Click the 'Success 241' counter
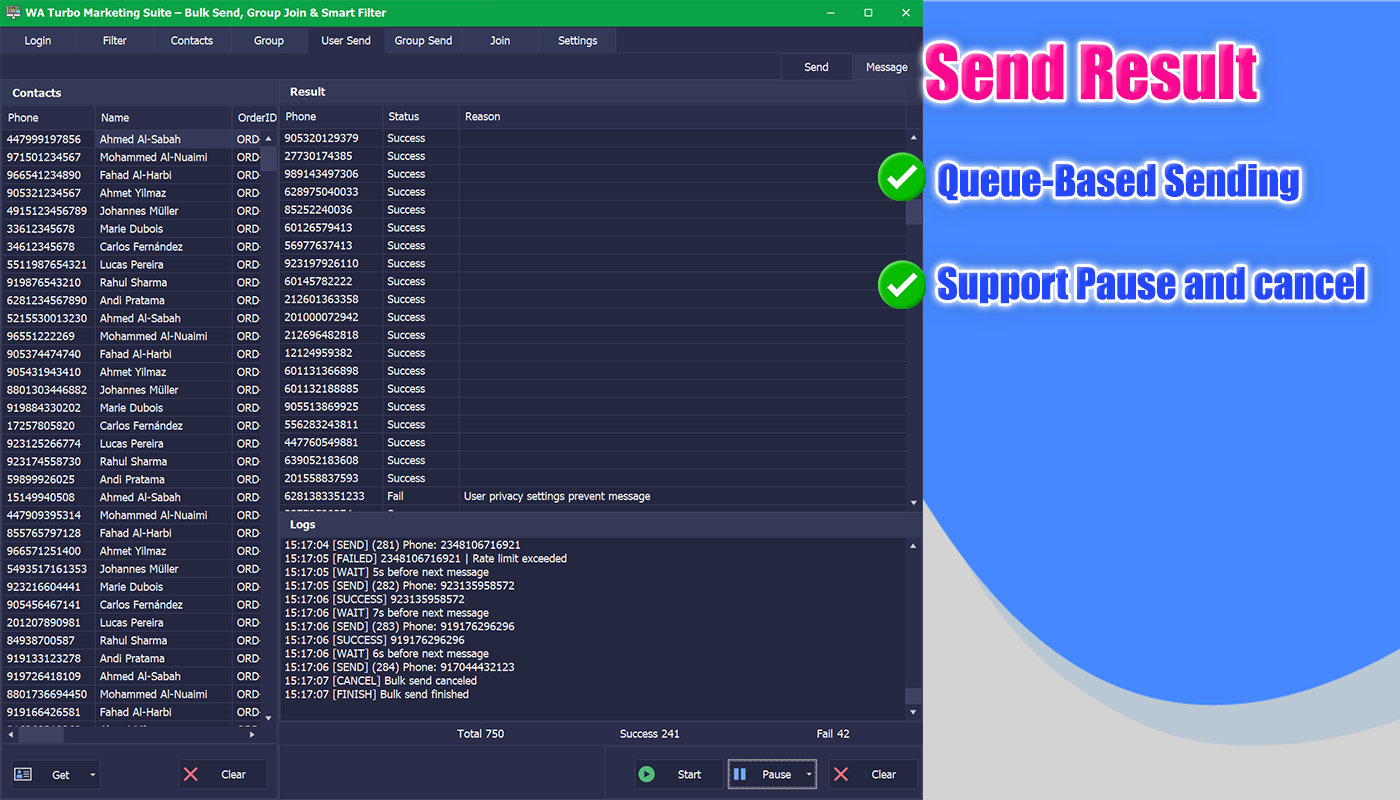This screenshot has width=1400, height=800. 650,734
